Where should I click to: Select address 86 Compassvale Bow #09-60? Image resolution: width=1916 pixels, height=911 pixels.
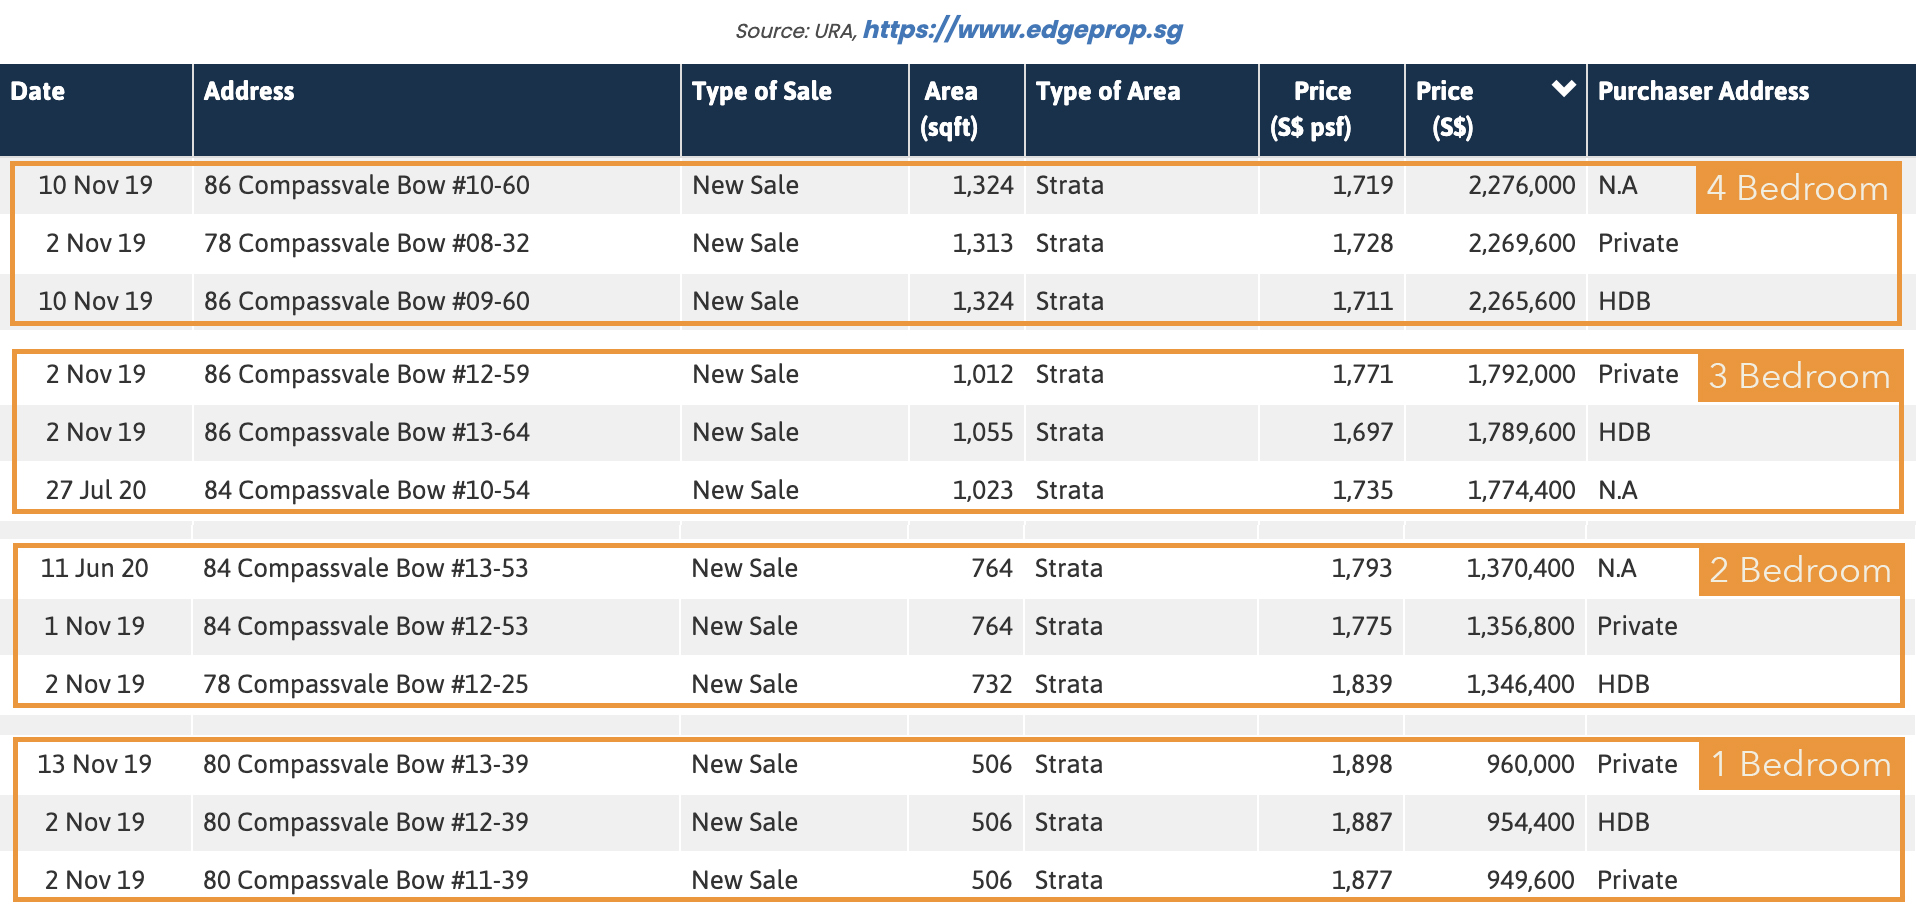click(x=367, y=301)
